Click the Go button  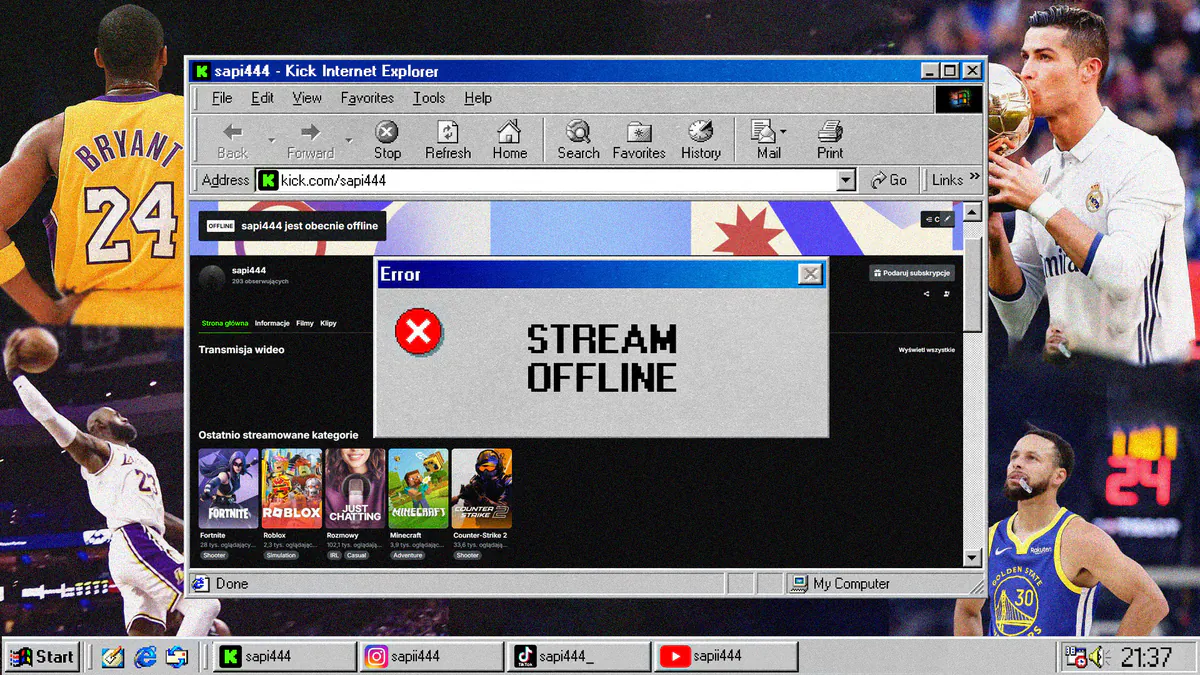pyautogui.click(x=888, y=180)
